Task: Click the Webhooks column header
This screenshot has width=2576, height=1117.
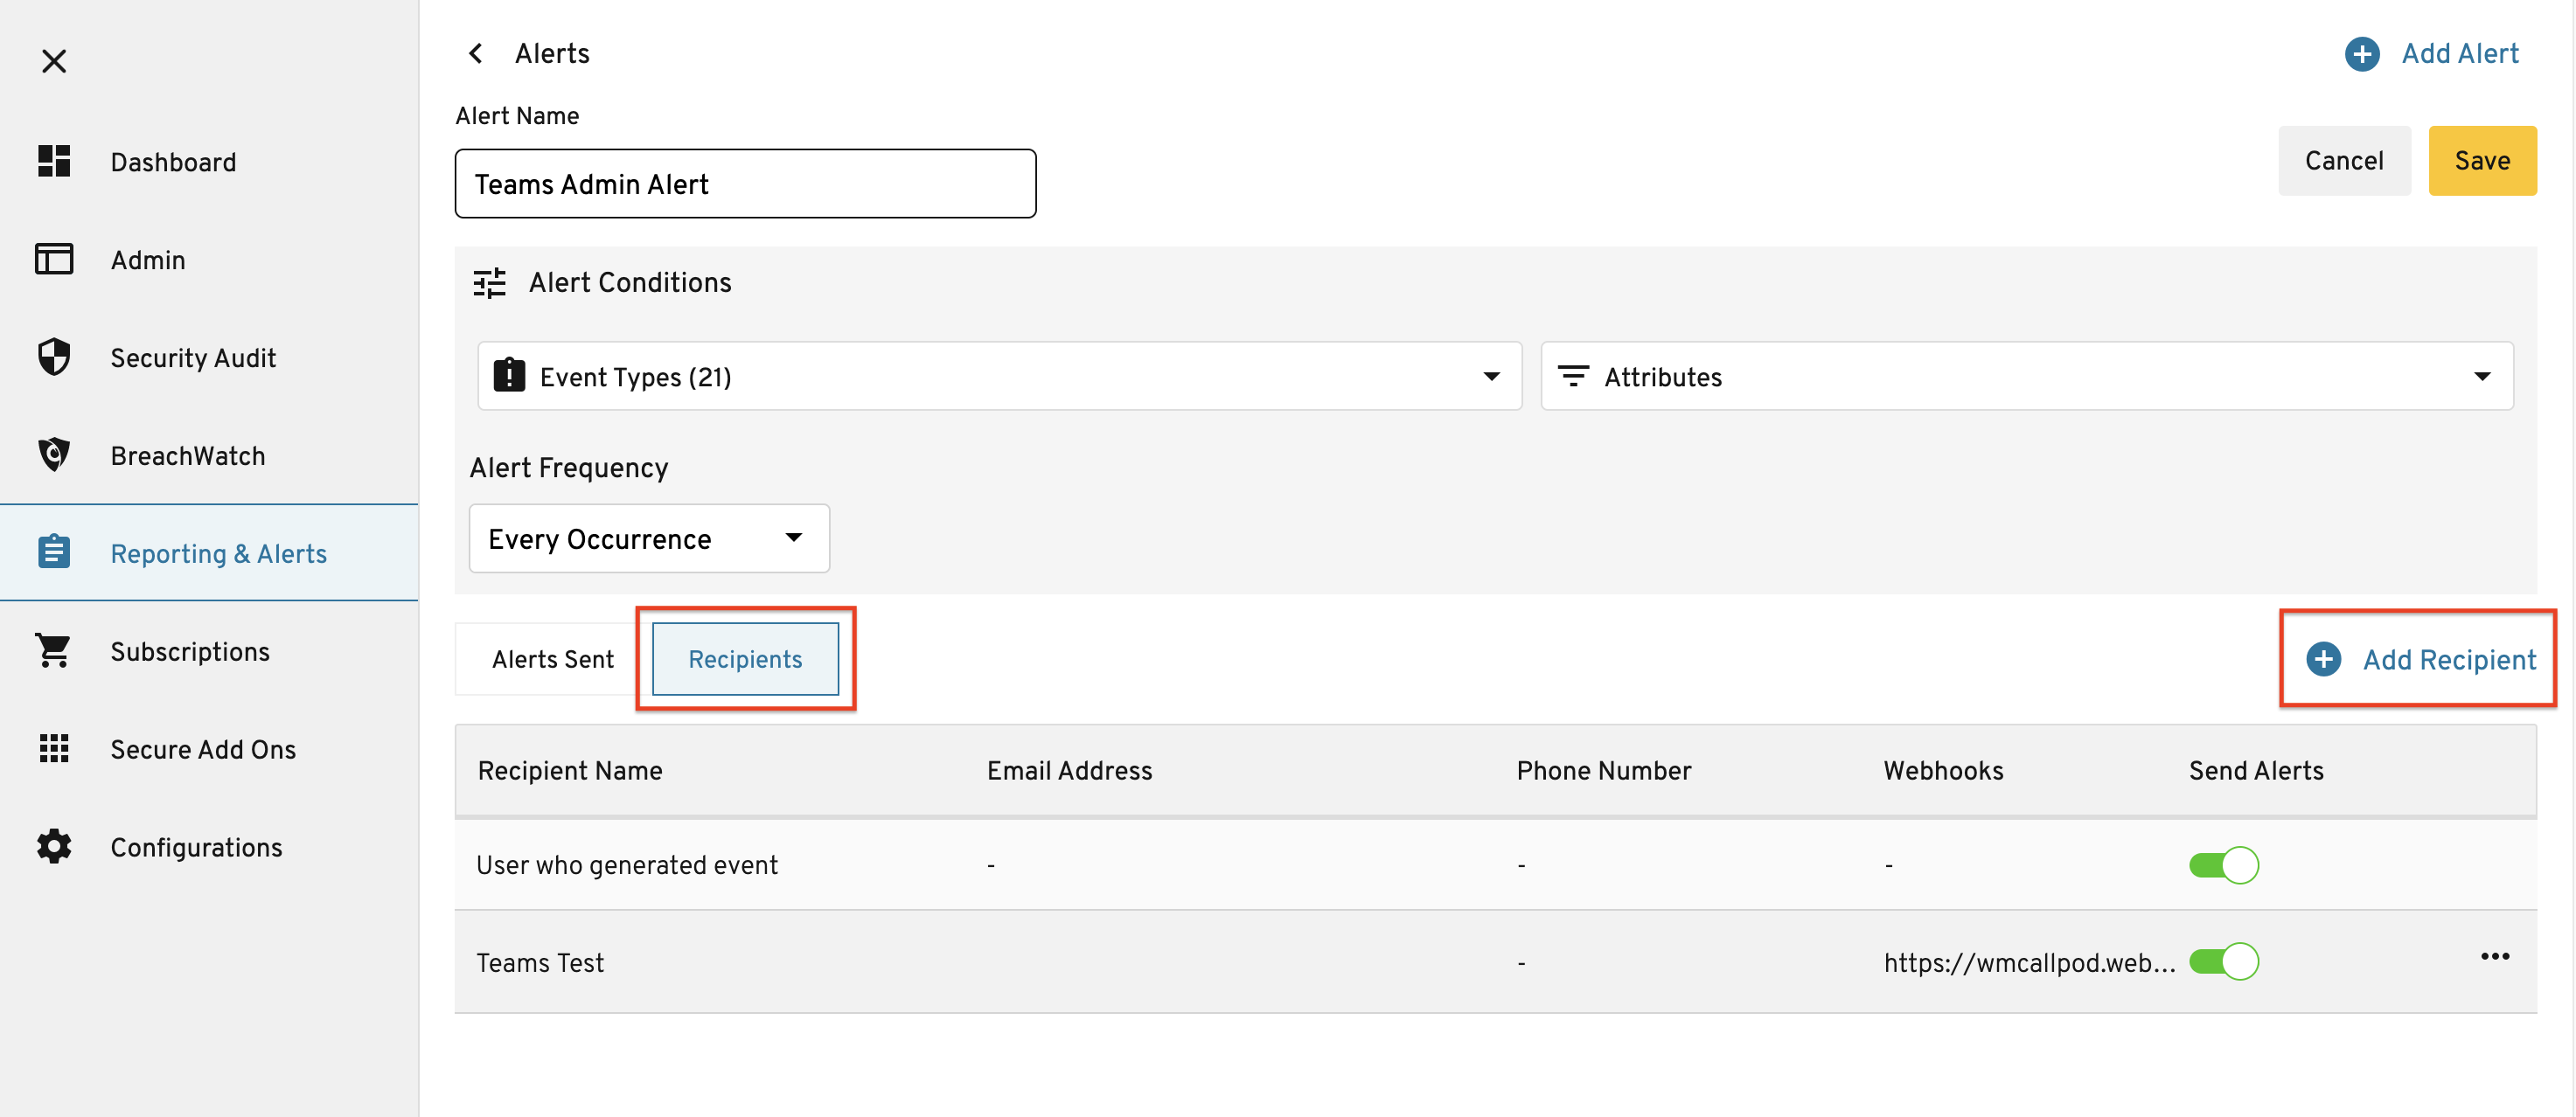Action: [x=1943, y=771]
